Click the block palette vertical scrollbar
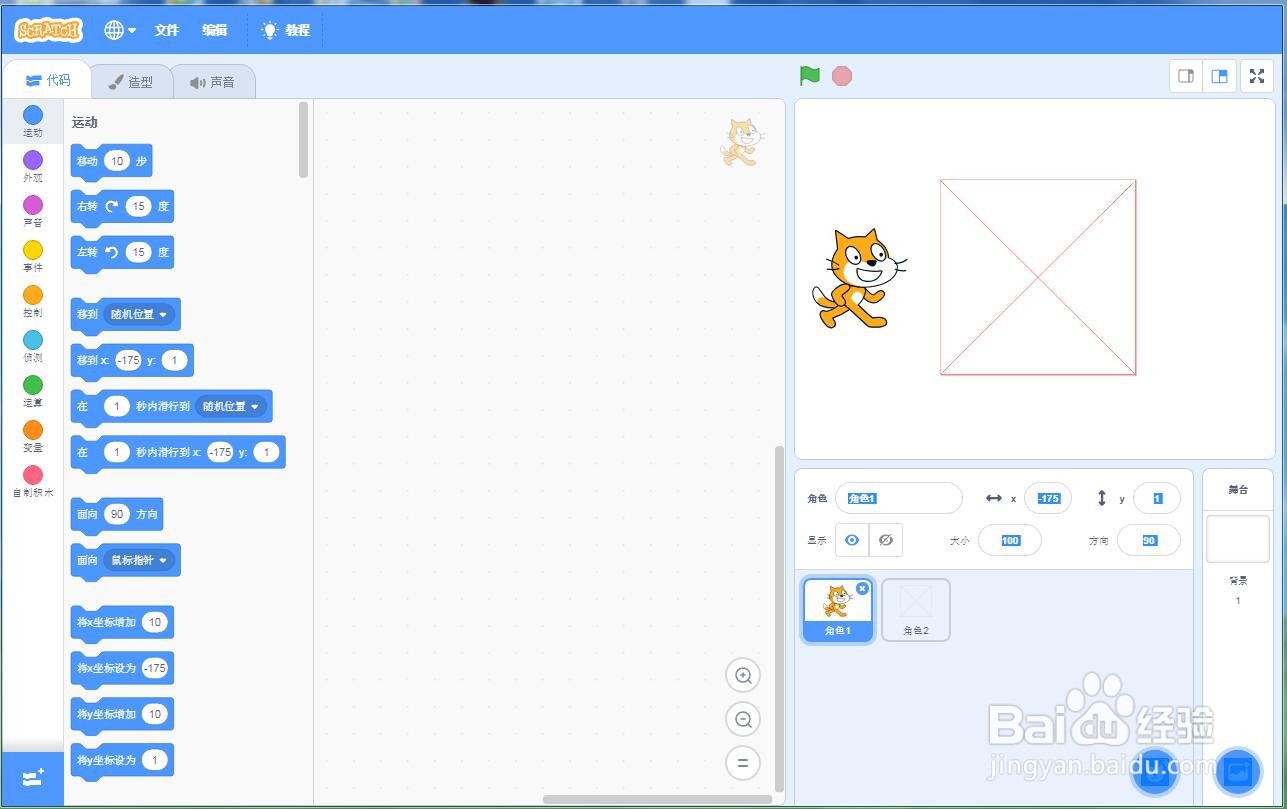 [304, 140]
